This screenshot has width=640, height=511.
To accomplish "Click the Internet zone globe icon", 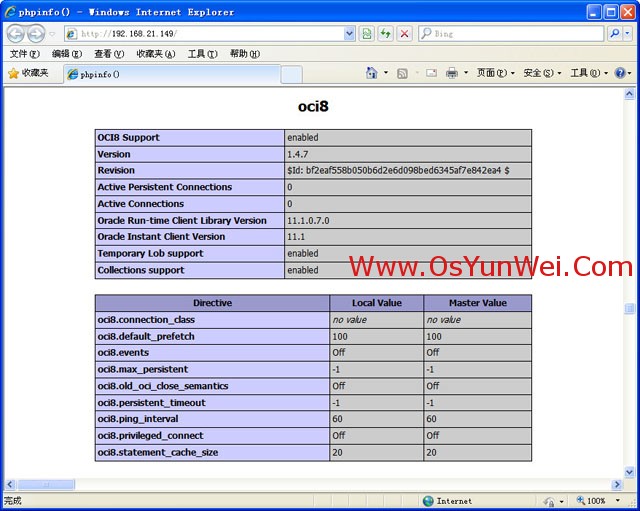I will tap(428, 501).
